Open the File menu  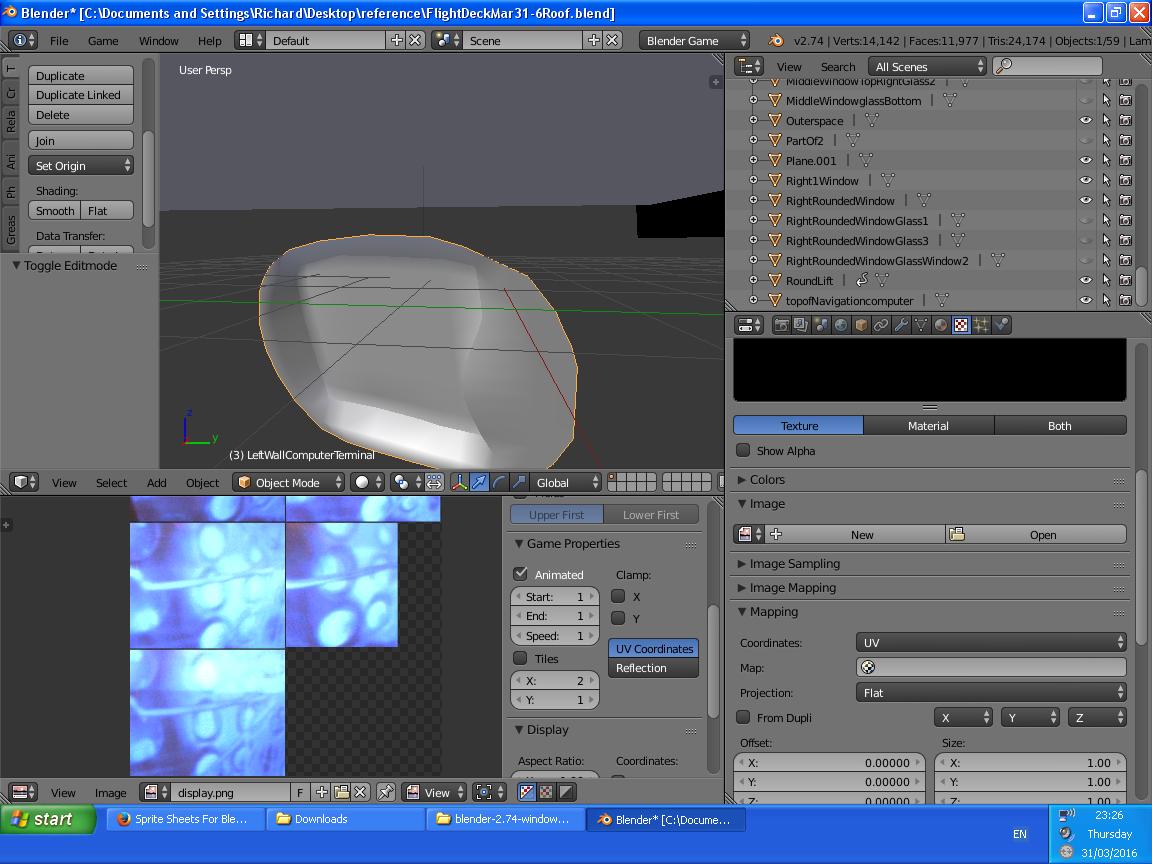(59, 40)
